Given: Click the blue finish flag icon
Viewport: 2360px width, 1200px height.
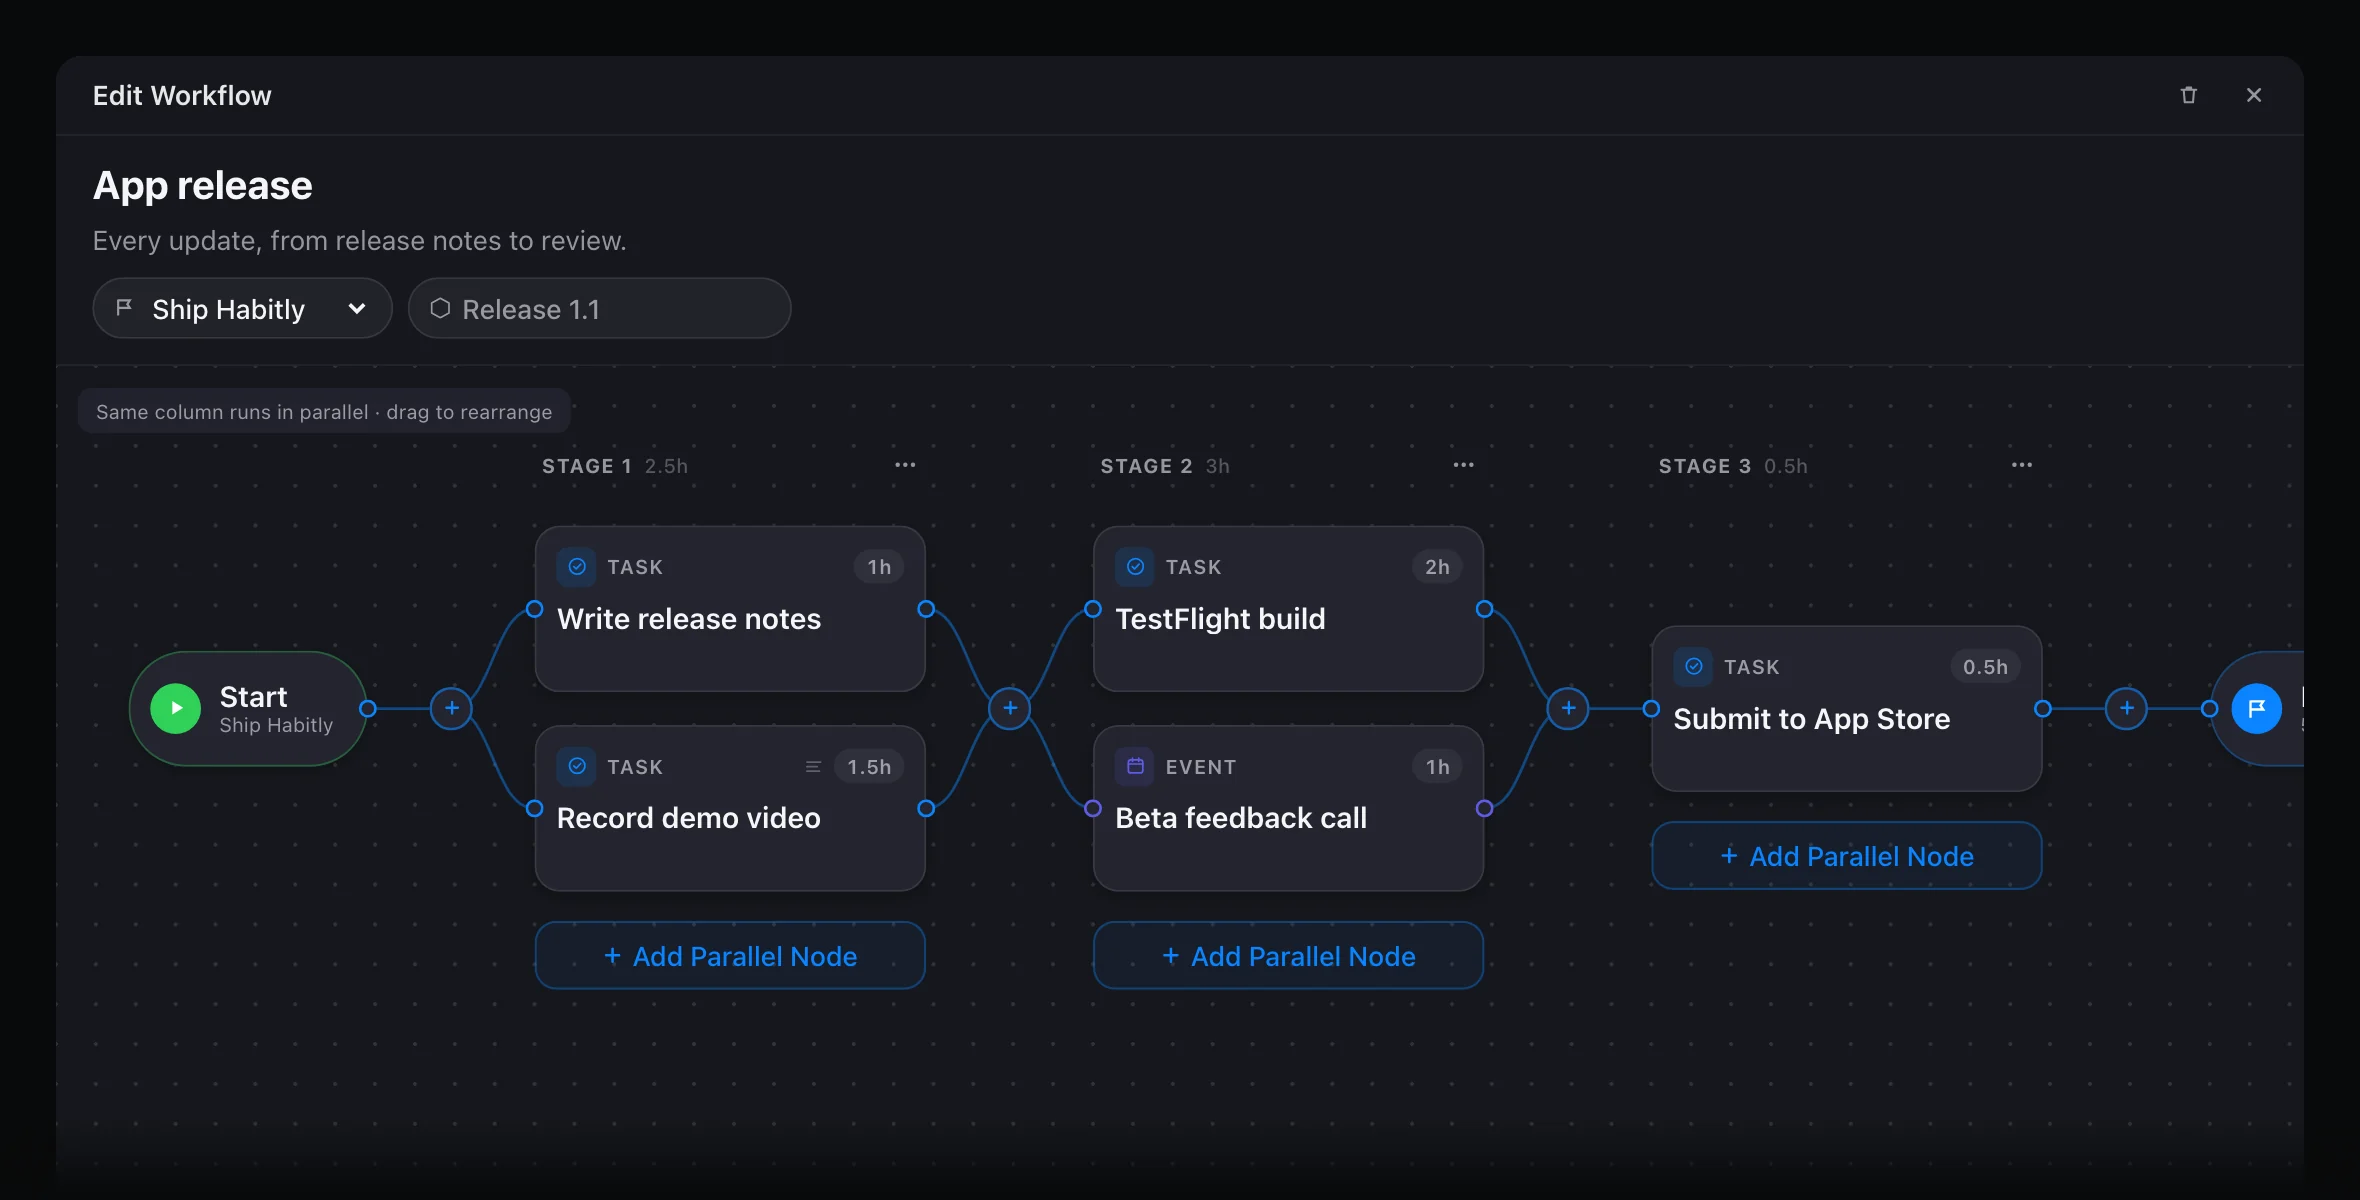Looking at the screenshot, I should 2256,708.
